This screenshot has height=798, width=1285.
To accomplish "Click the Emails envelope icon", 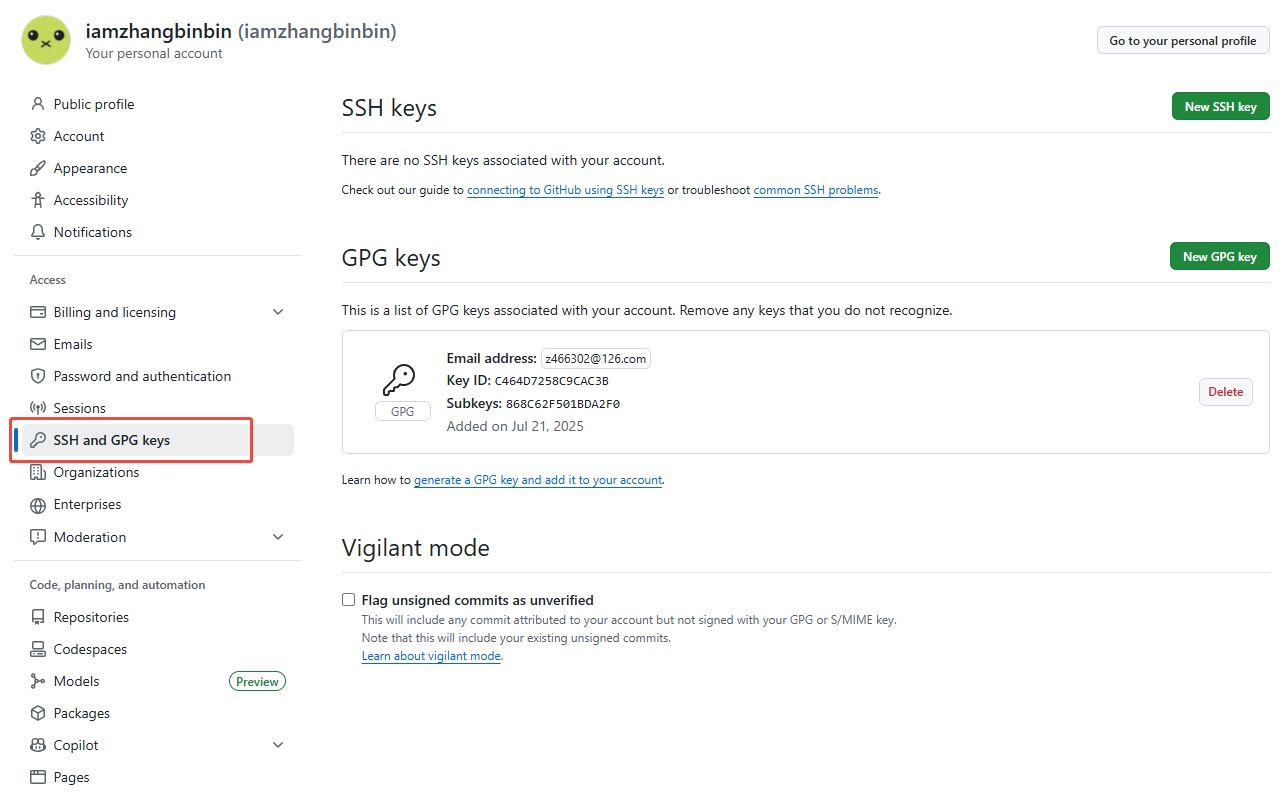I will pyautogui.click(x=37, y=343).
